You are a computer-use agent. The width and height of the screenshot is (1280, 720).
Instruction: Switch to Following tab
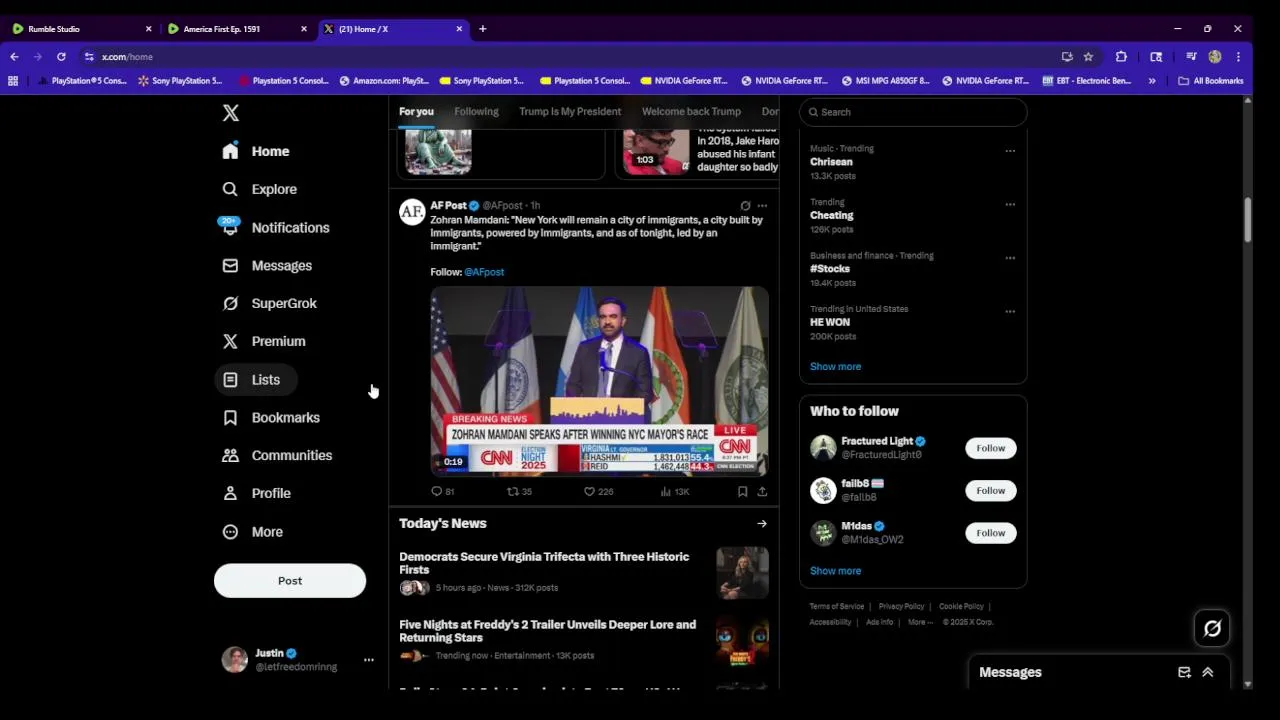[476, 111]
